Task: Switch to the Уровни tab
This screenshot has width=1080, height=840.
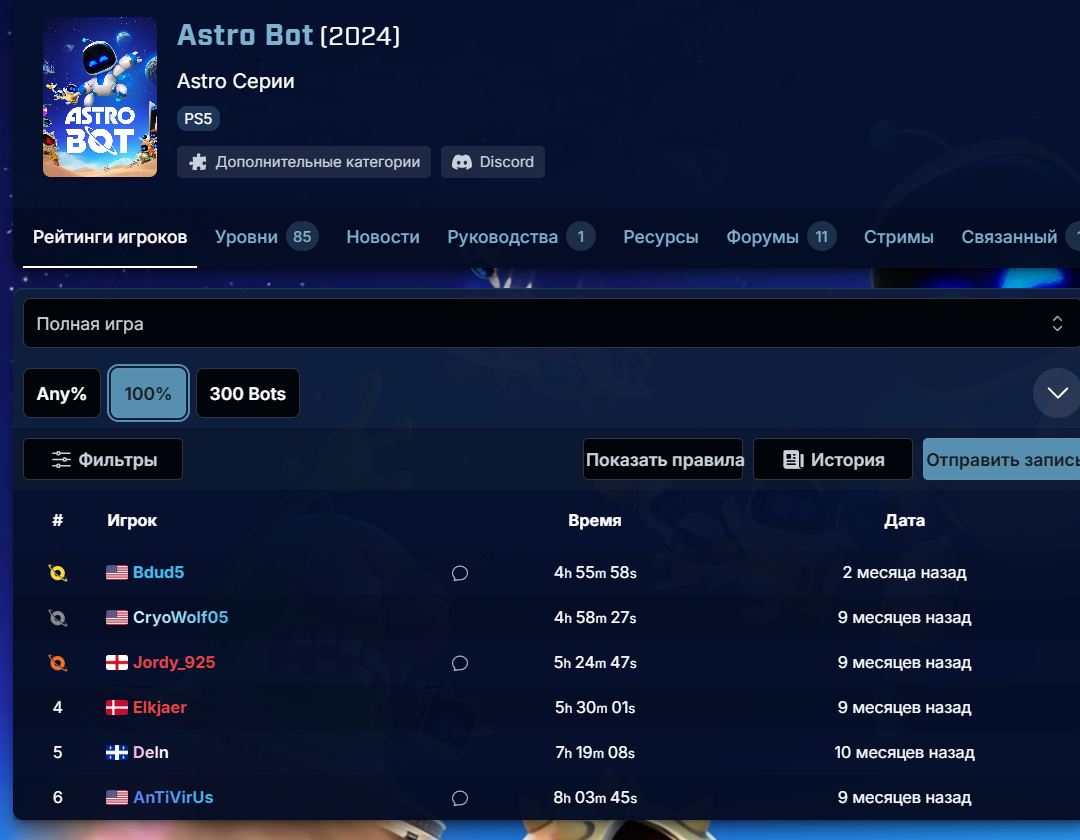Action: pyautogui.click(x=266, y=237)
